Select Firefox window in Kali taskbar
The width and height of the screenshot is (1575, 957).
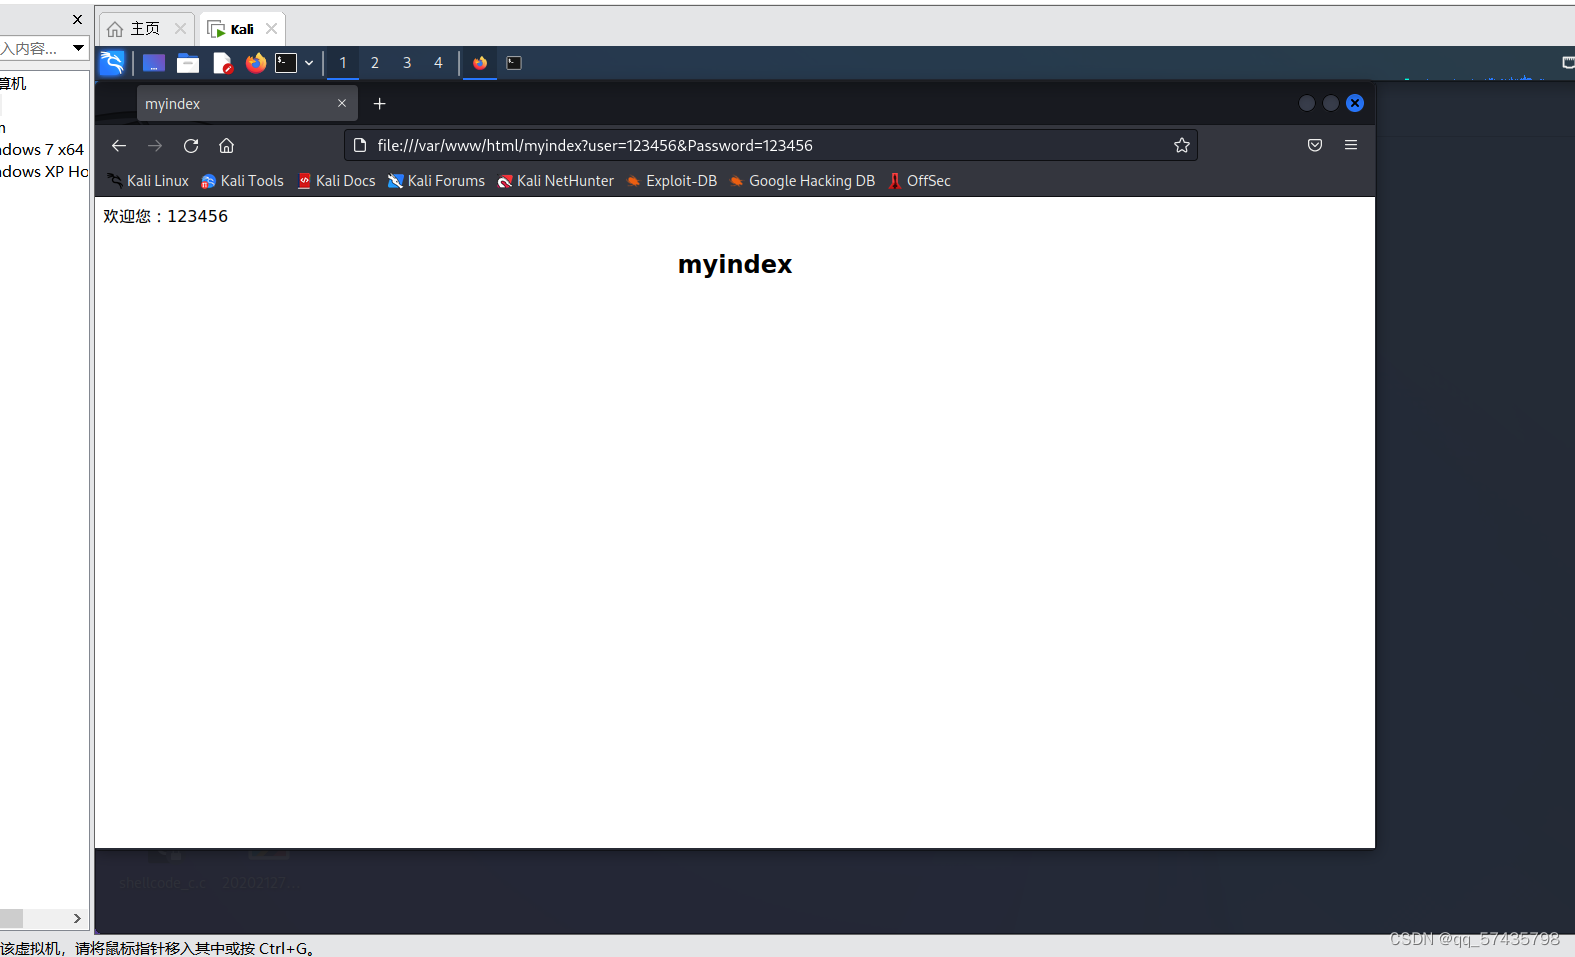click(480, 63)
